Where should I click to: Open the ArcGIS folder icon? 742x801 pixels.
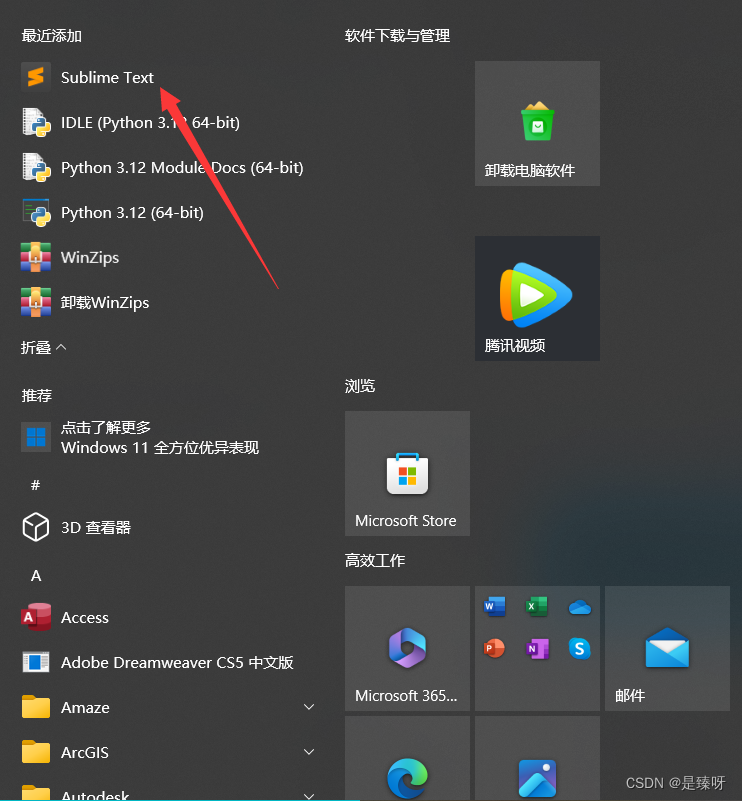[36, 752]
